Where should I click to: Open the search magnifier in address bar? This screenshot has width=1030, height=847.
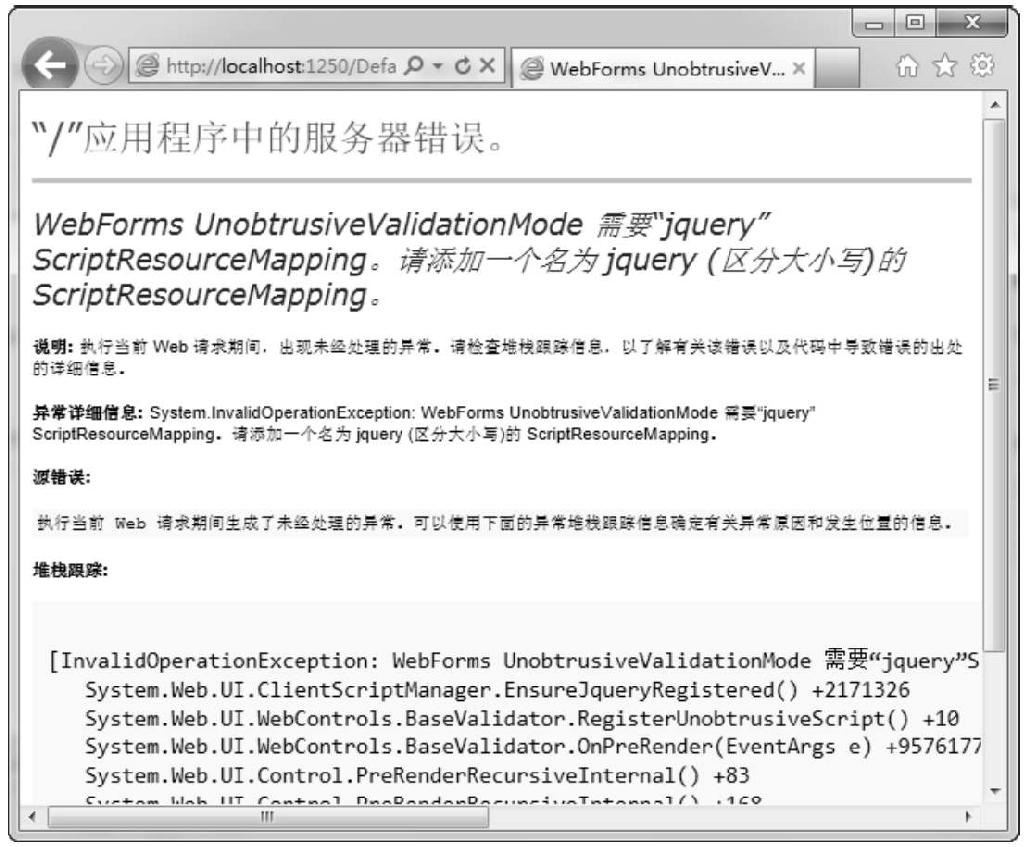point(414,66)
